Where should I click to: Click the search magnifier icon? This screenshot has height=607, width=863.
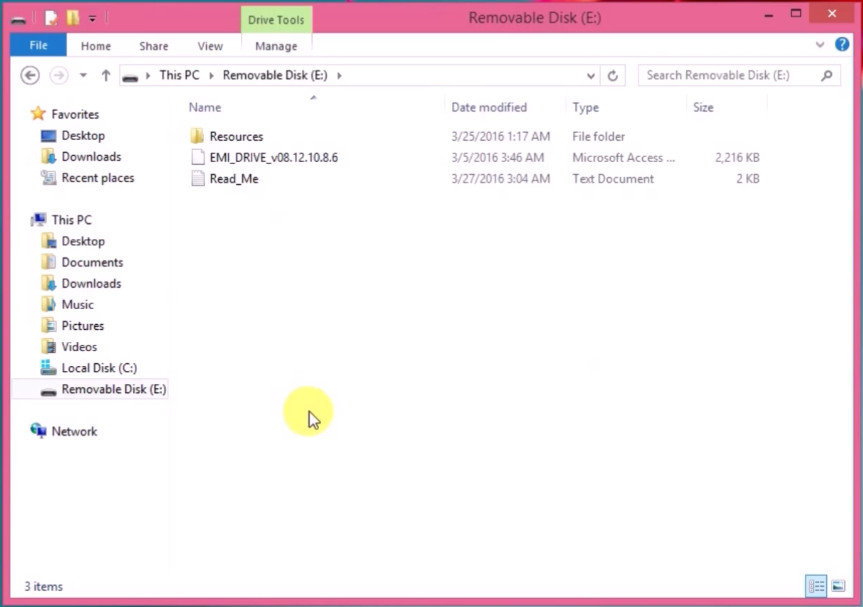click(x=827, y=75)
